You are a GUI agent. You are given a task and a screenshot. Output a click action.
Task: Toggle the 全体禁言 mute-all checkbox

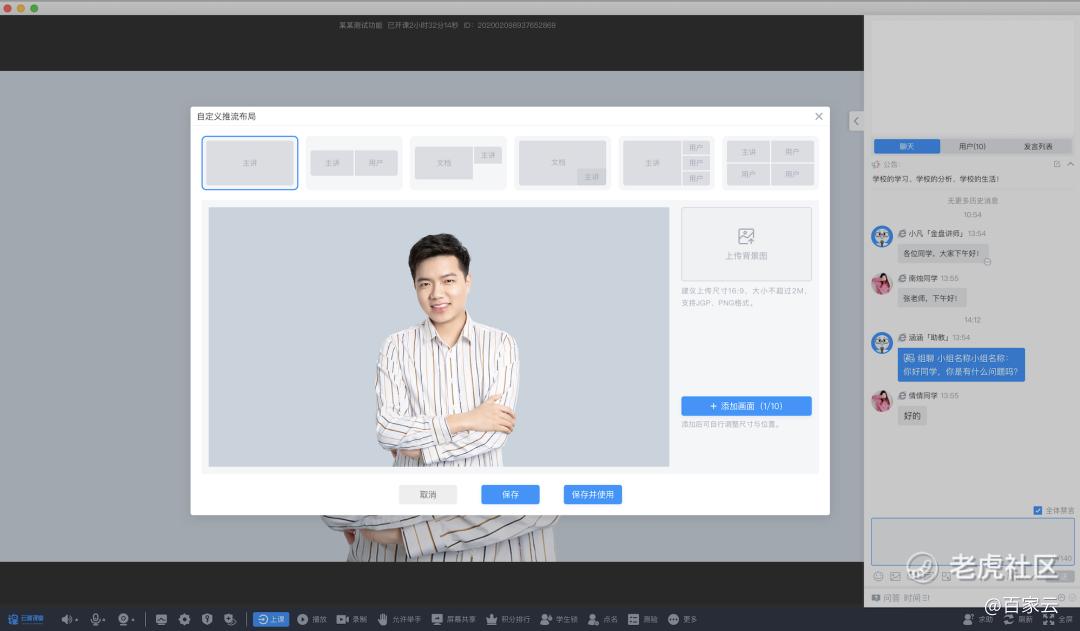point(1038,510)
